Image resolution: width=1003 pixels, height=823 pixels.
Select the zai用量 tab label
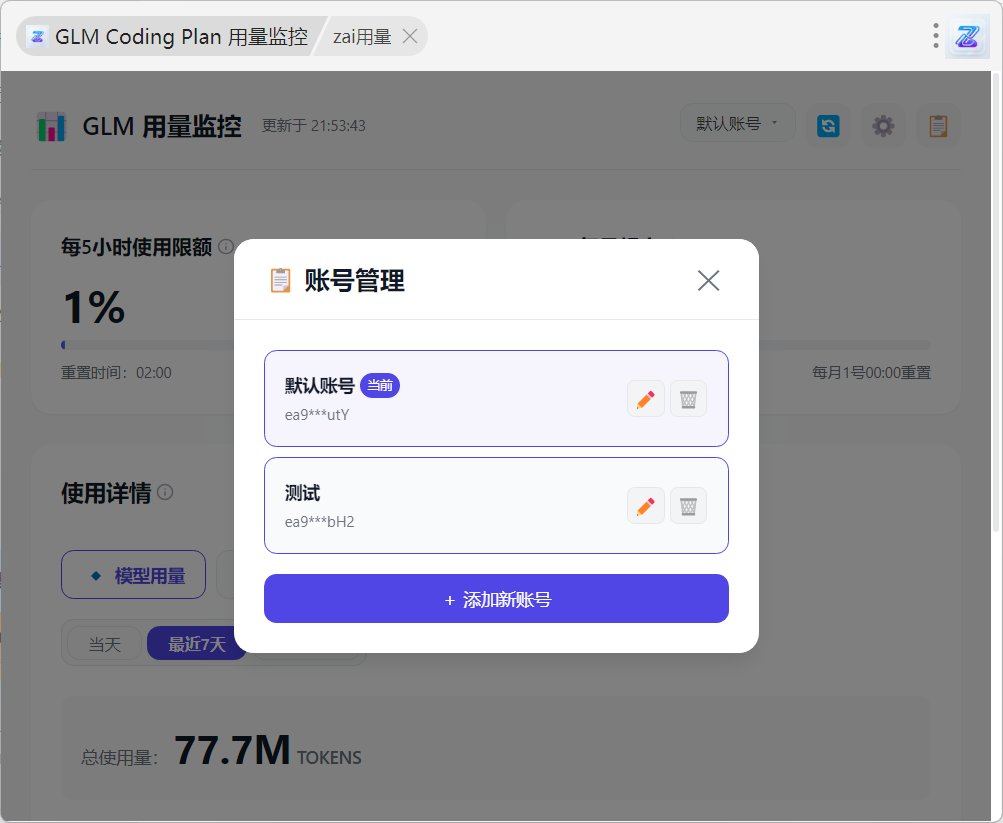tap(362, 36)
